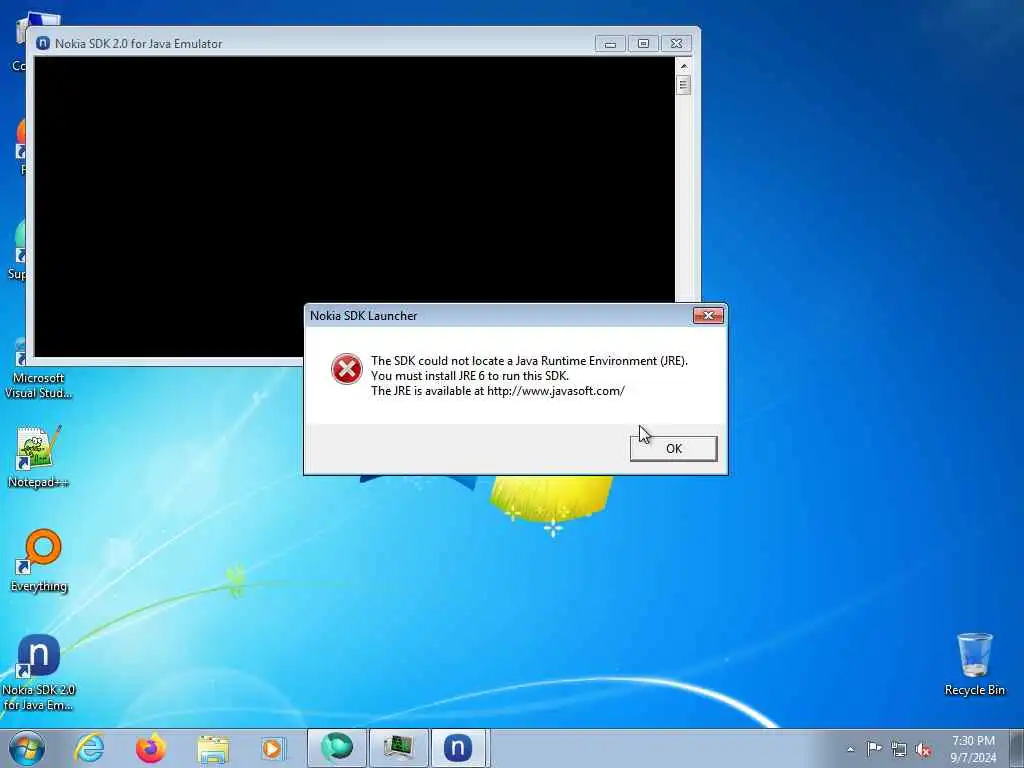Click the red error icon in the dialog

(x=347, y=369)
